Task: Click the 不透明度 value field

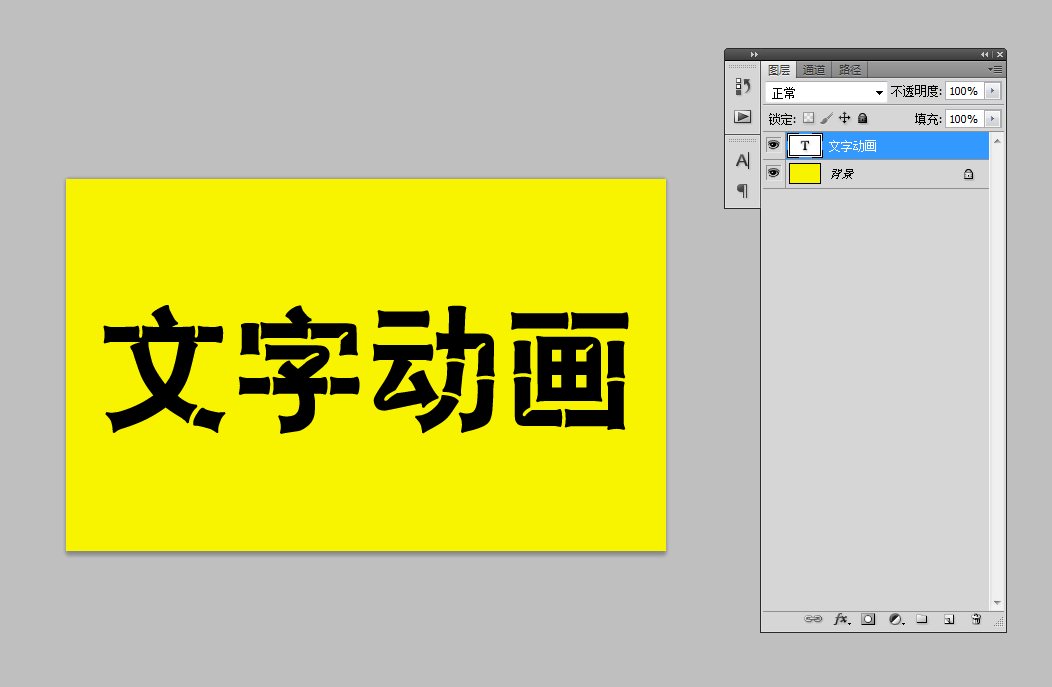Action: click(x=964, y=91)
